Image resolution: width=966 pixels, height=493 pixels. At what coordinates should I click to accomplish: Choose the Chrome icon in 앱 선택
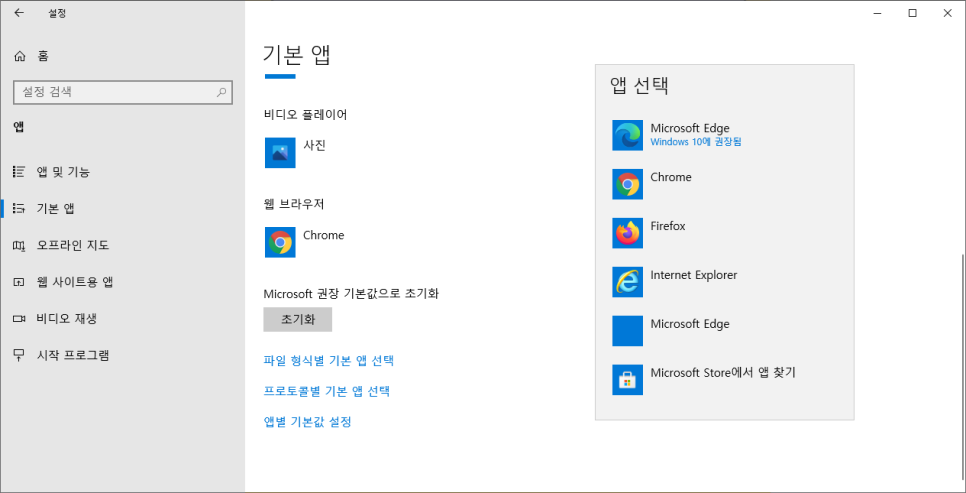tap(628, 184)
